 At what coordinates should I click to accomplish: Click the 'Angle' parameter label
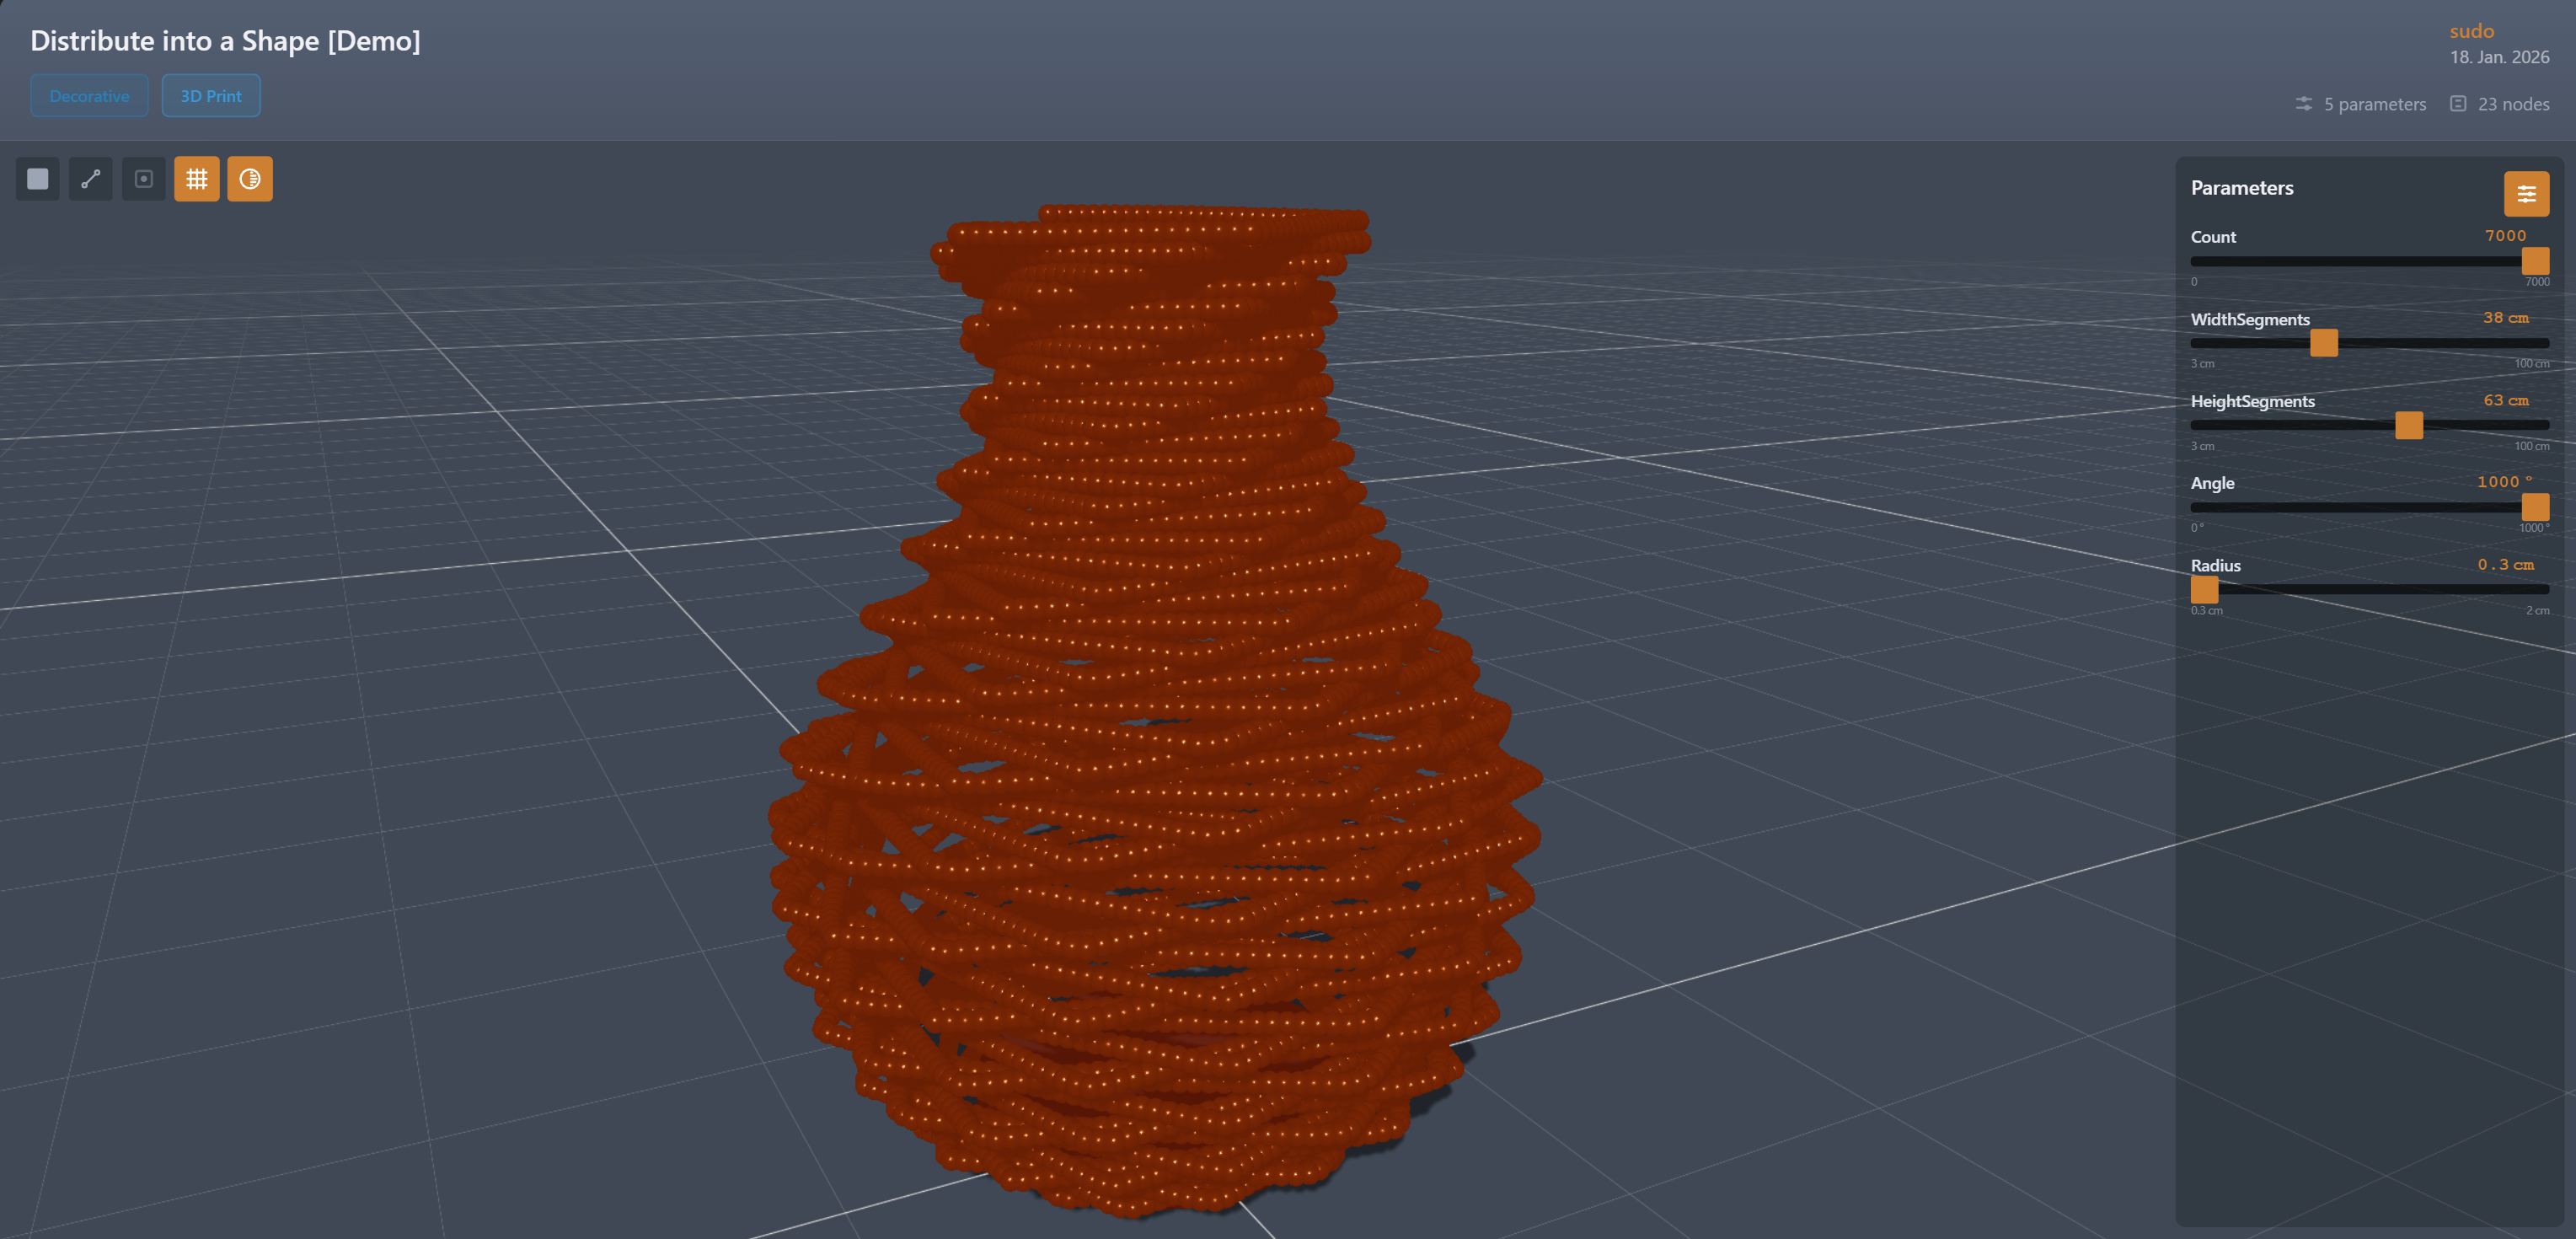(2212, 483)
